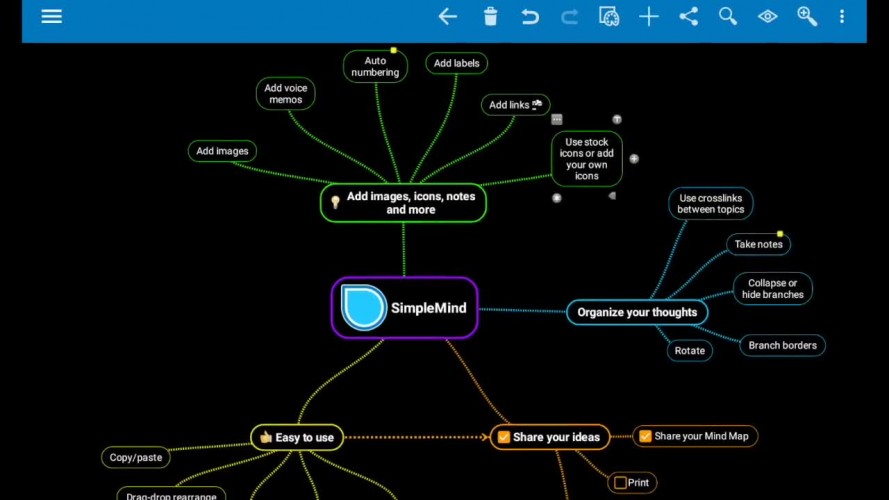
Task: Uncheck the Share your Mind Map checkbox
Action: point(645,436)
